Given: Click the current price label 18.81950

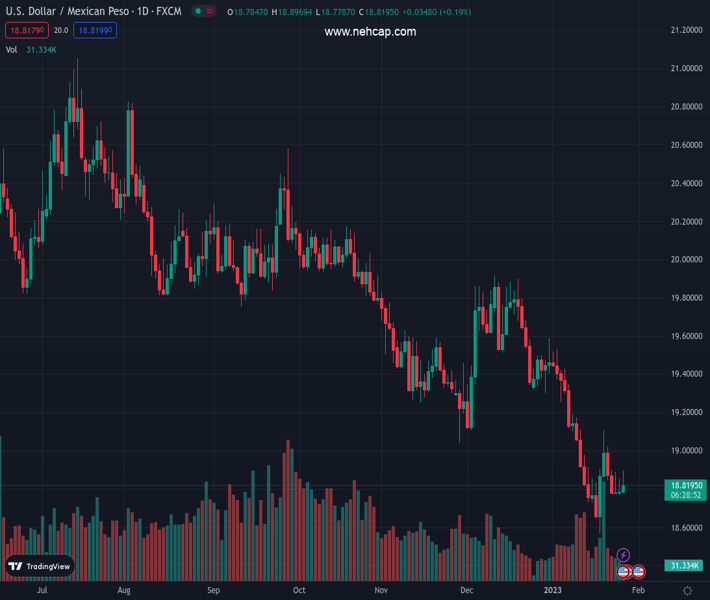Looking at the screenshot, I should 684,484.
